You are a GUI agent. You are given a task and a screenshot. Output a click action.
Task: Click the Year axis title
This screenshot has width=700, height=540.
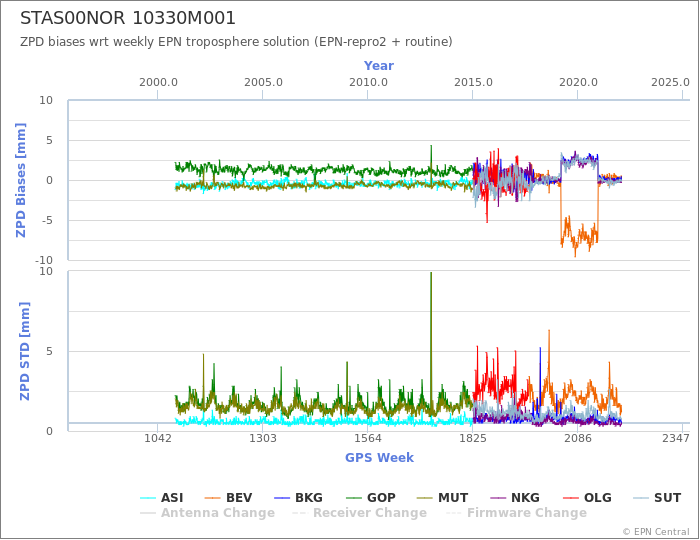[379, 66]
